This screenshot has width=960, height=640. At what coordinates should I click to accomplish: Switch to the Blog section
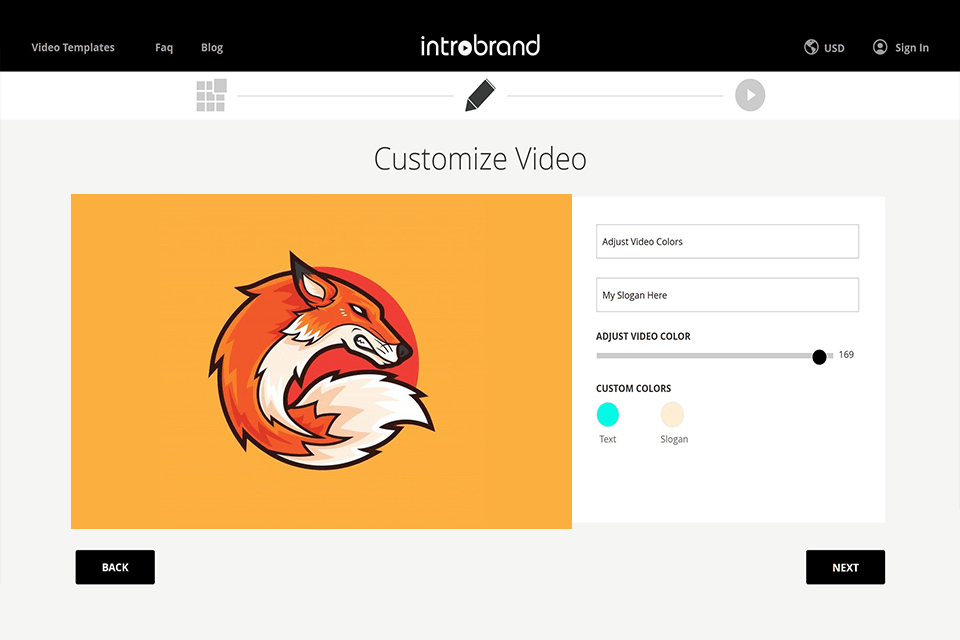click(211, 47)
